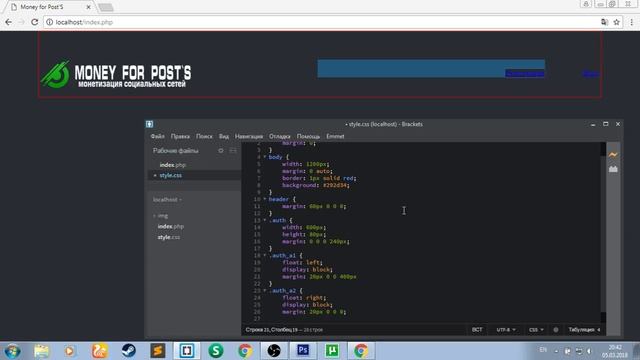This screenshot has width=640, height=360.
Task: Open the localhost project dropdown
Action: (167, 200)
